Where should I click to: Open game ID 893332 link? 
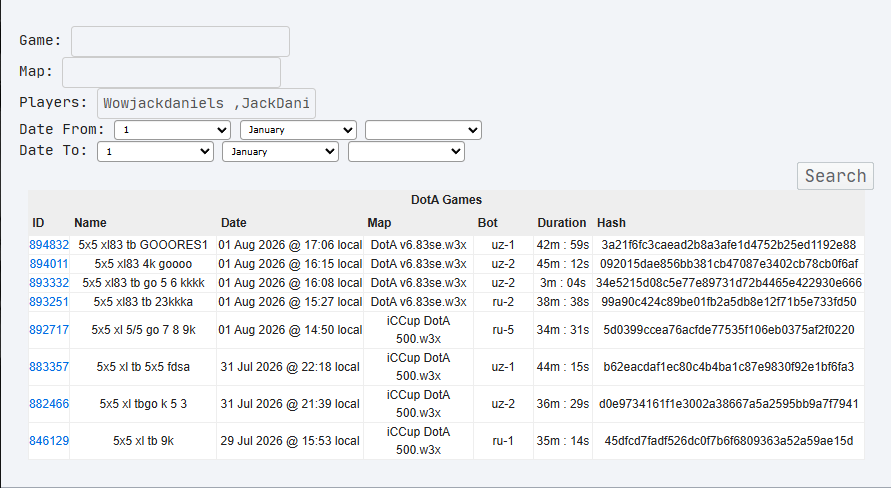(x=49, y=283)
